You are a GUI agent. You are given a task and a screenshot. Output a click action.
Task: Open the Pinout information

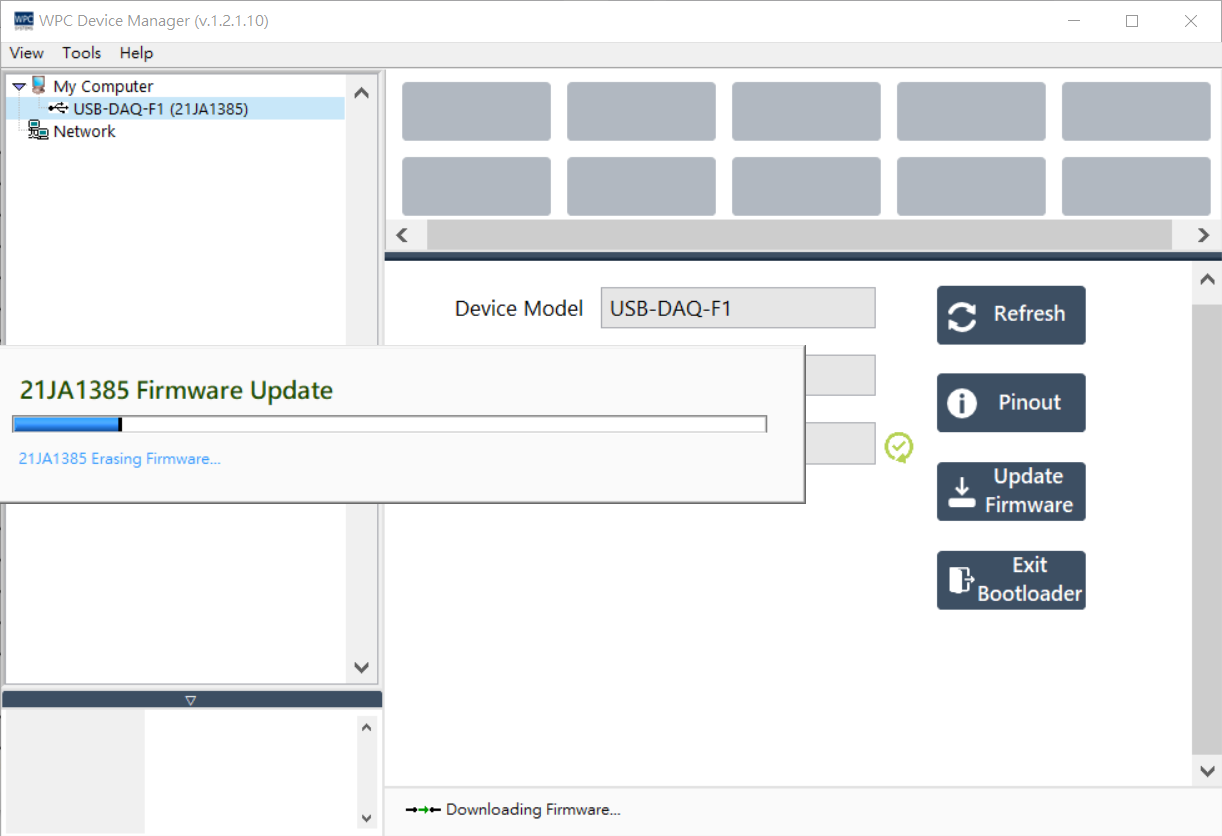1011,402
